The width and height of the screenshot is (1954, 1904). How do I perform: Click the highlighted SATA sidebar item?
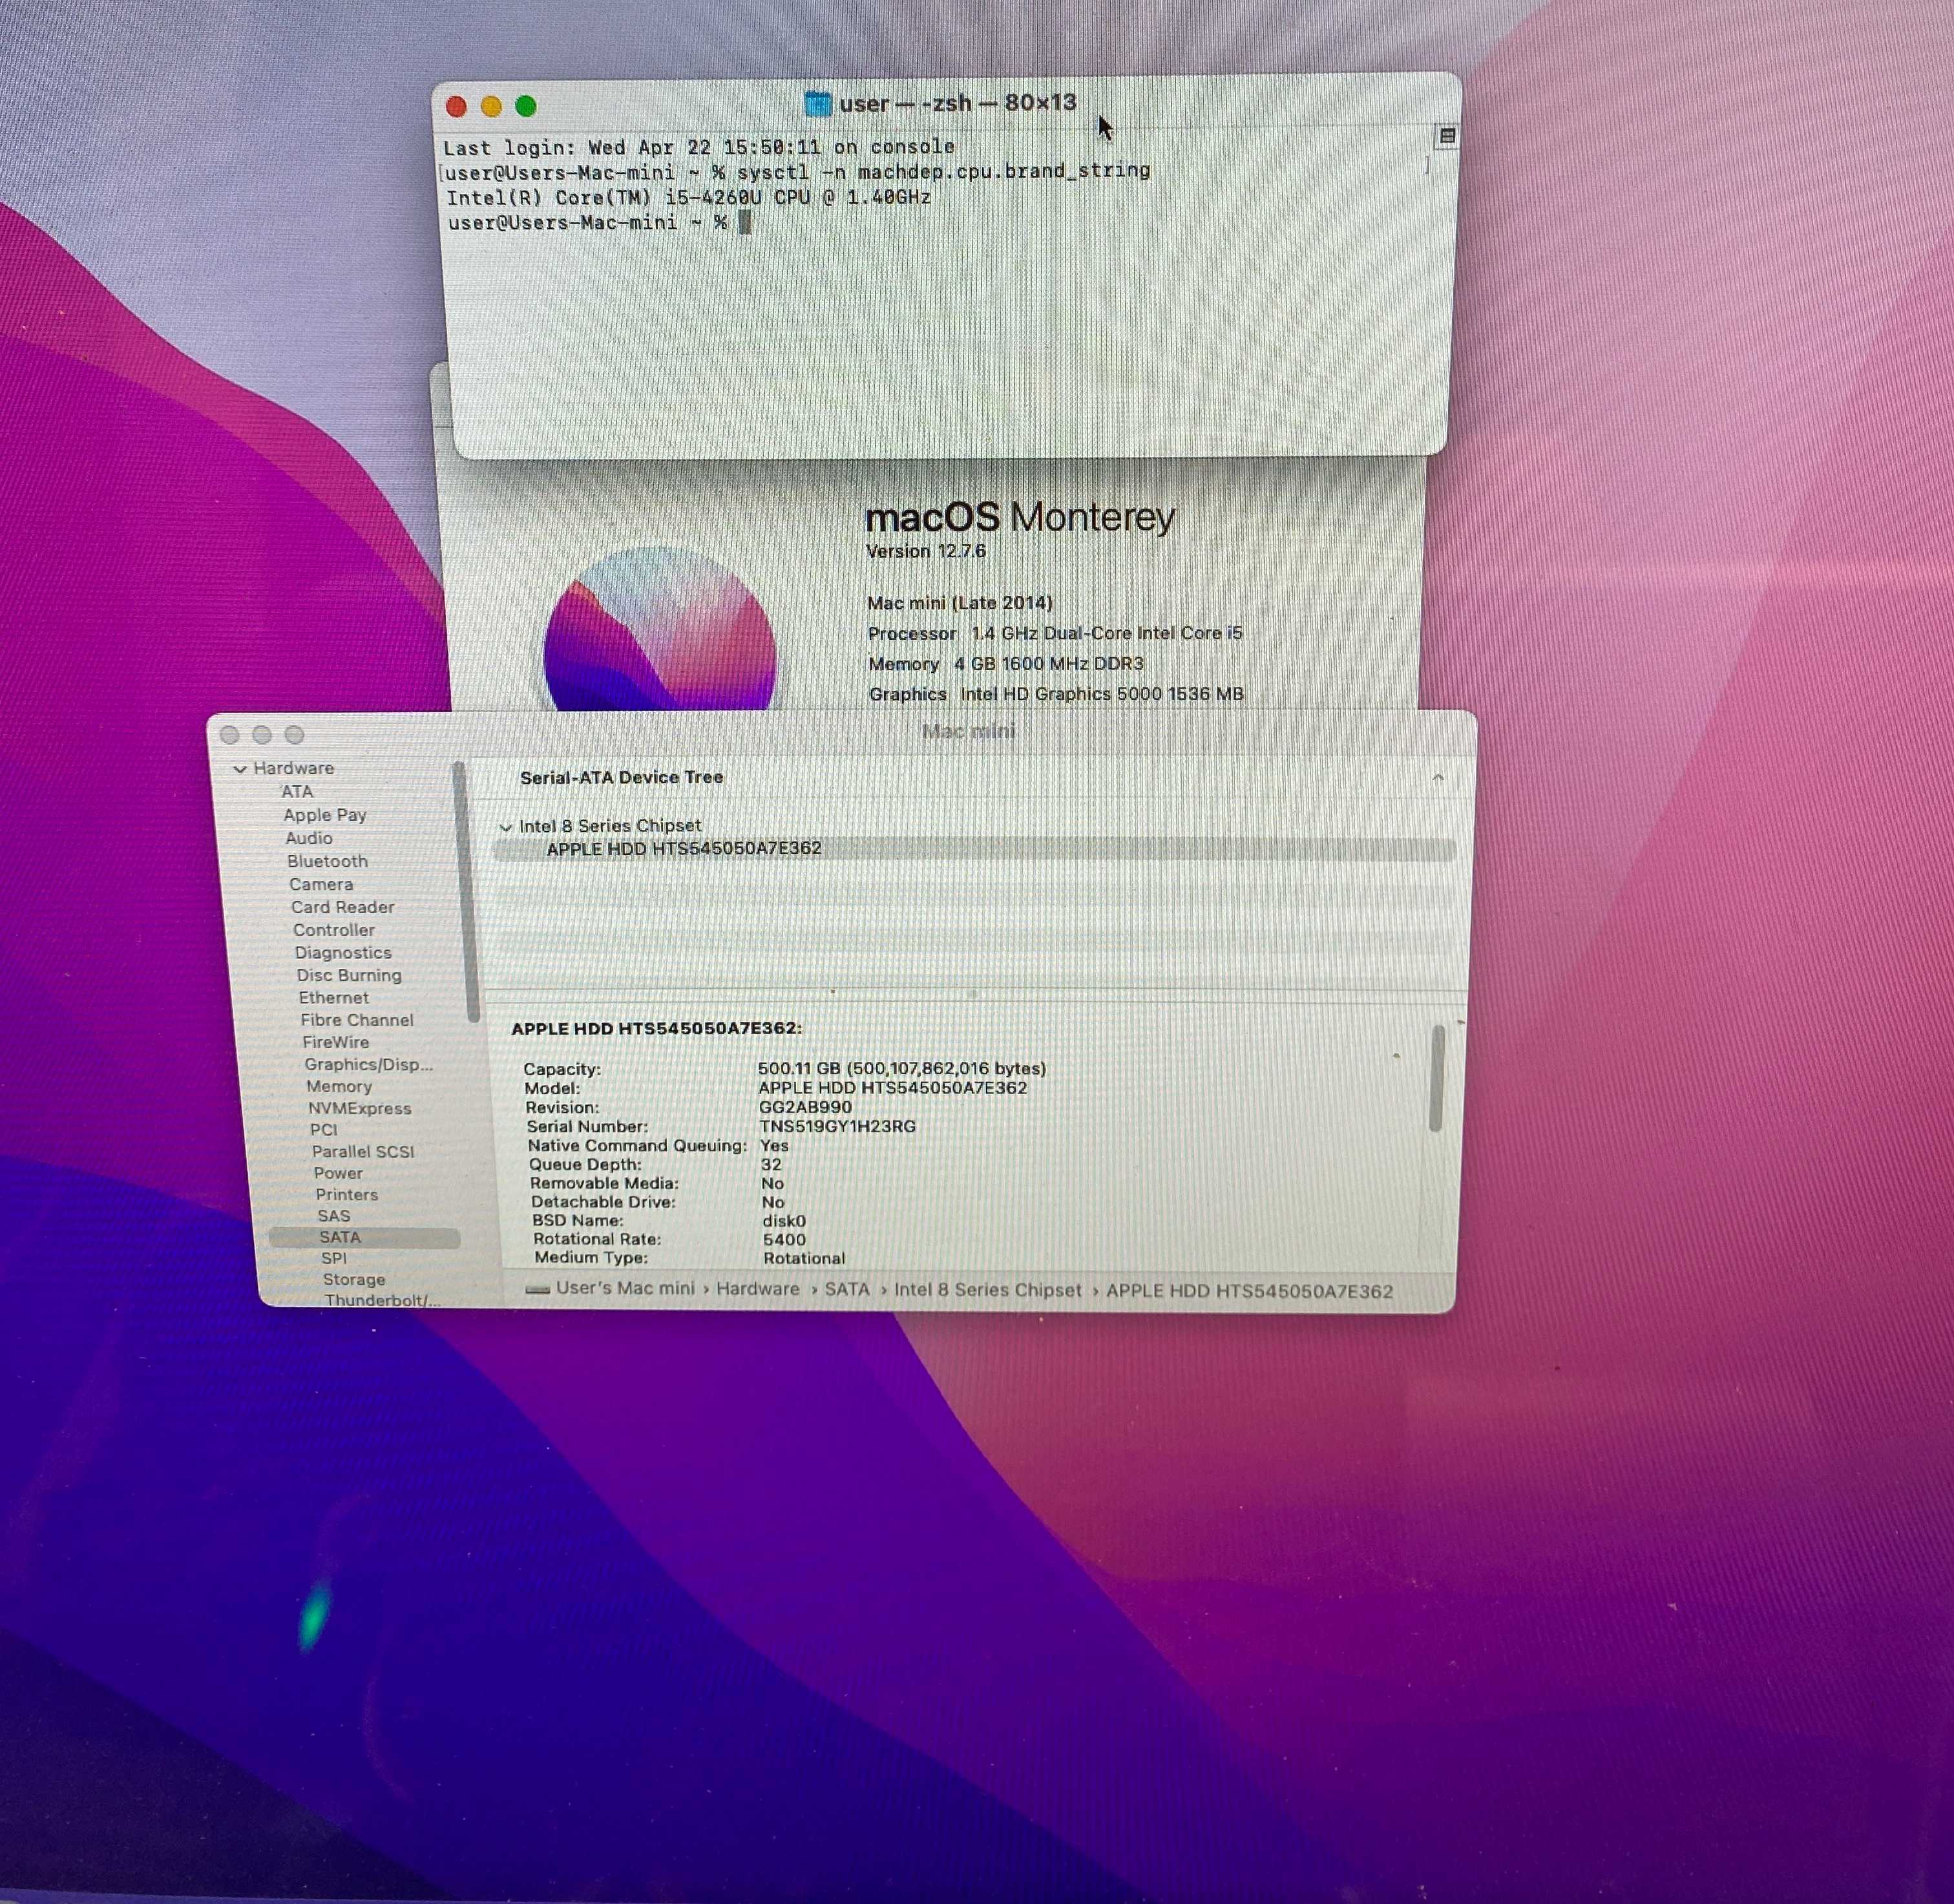[364, 1238]
